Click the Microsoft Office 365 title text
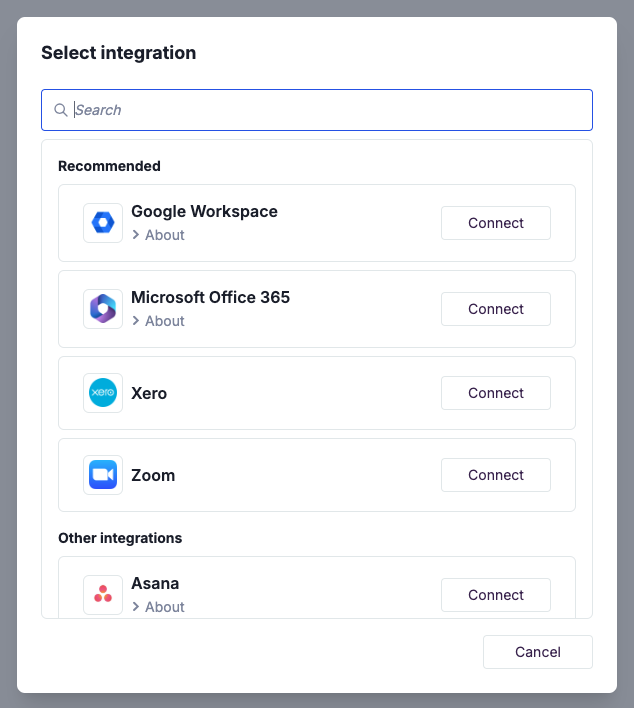Image resolution: width=634 pixels, height=708 pixels. click(210, 298)
